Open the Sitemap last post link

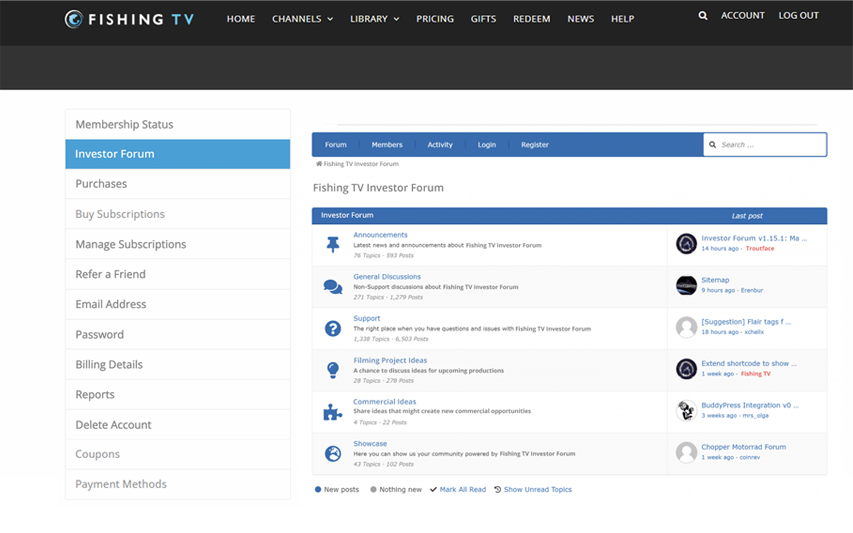click(x=715, y=280)
